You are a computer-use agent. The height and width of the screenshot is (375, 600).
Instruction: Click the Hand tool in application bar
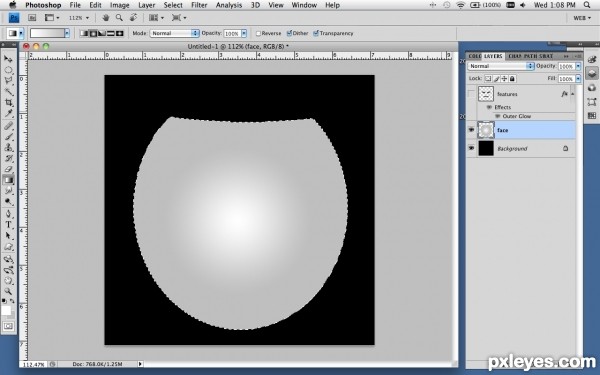pyautogui.click(x=106, y=18)
